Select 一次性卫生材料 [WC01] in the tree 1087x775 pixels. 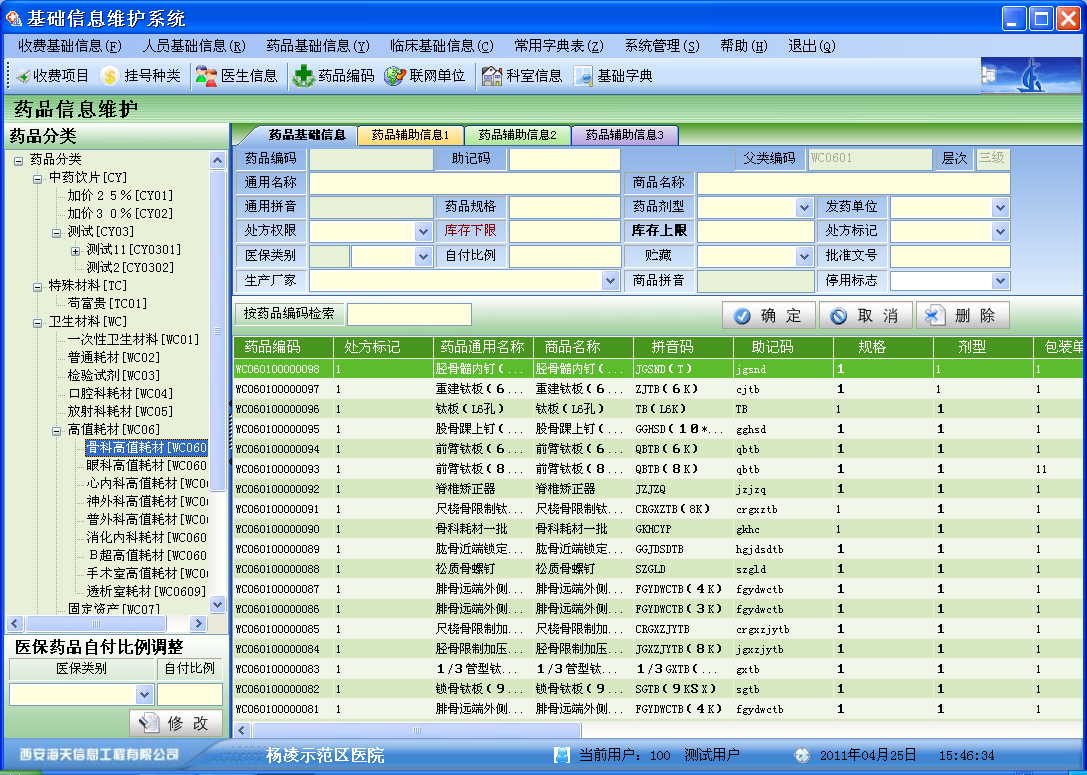coord(133,340)
